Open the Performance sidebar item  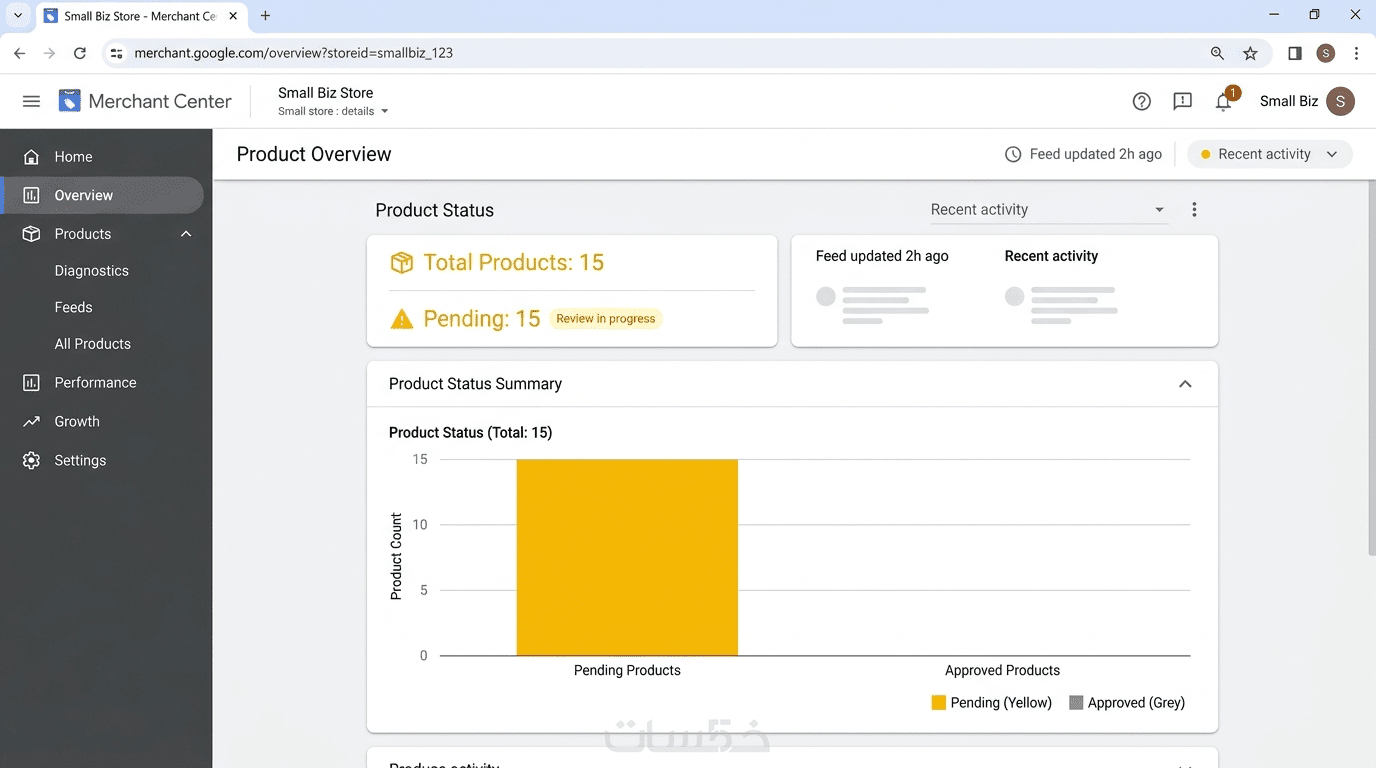(95, 382)
